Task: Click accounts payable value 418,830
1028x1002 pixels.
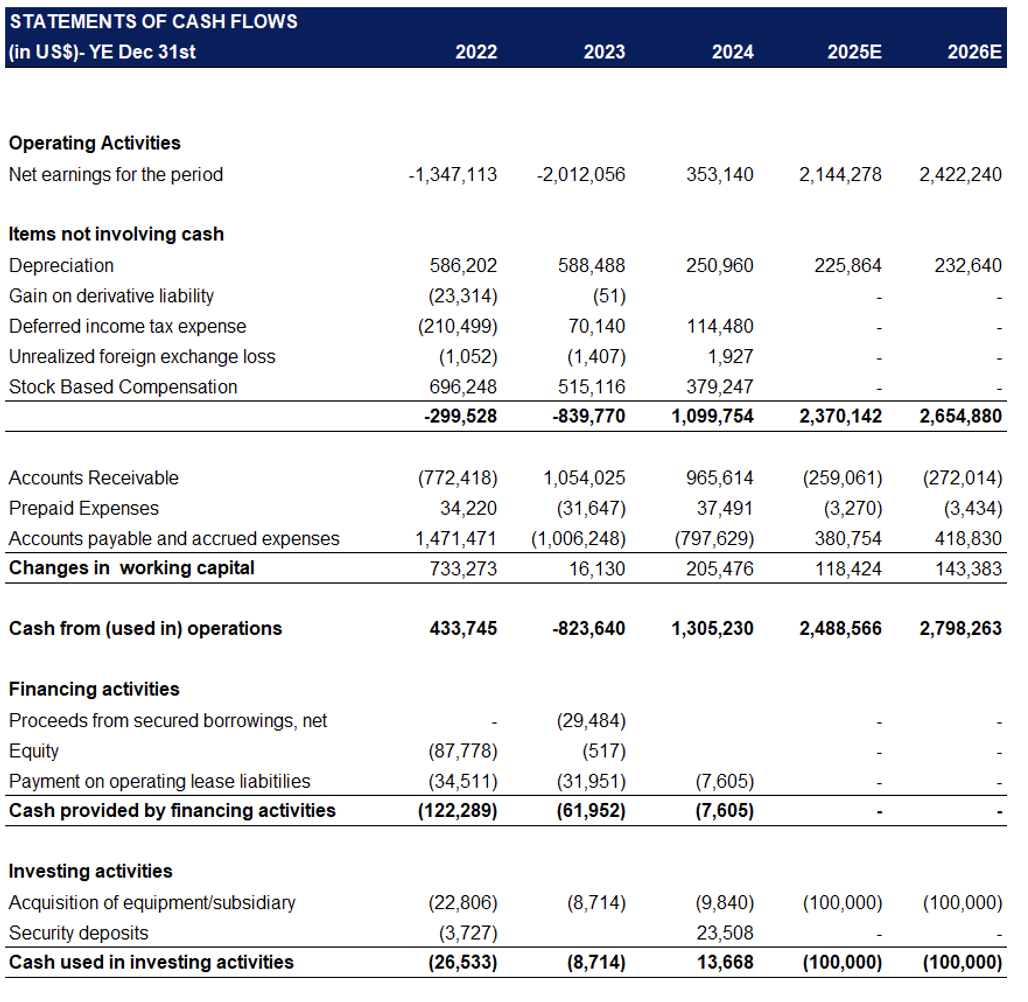Action: click(968, 539)
